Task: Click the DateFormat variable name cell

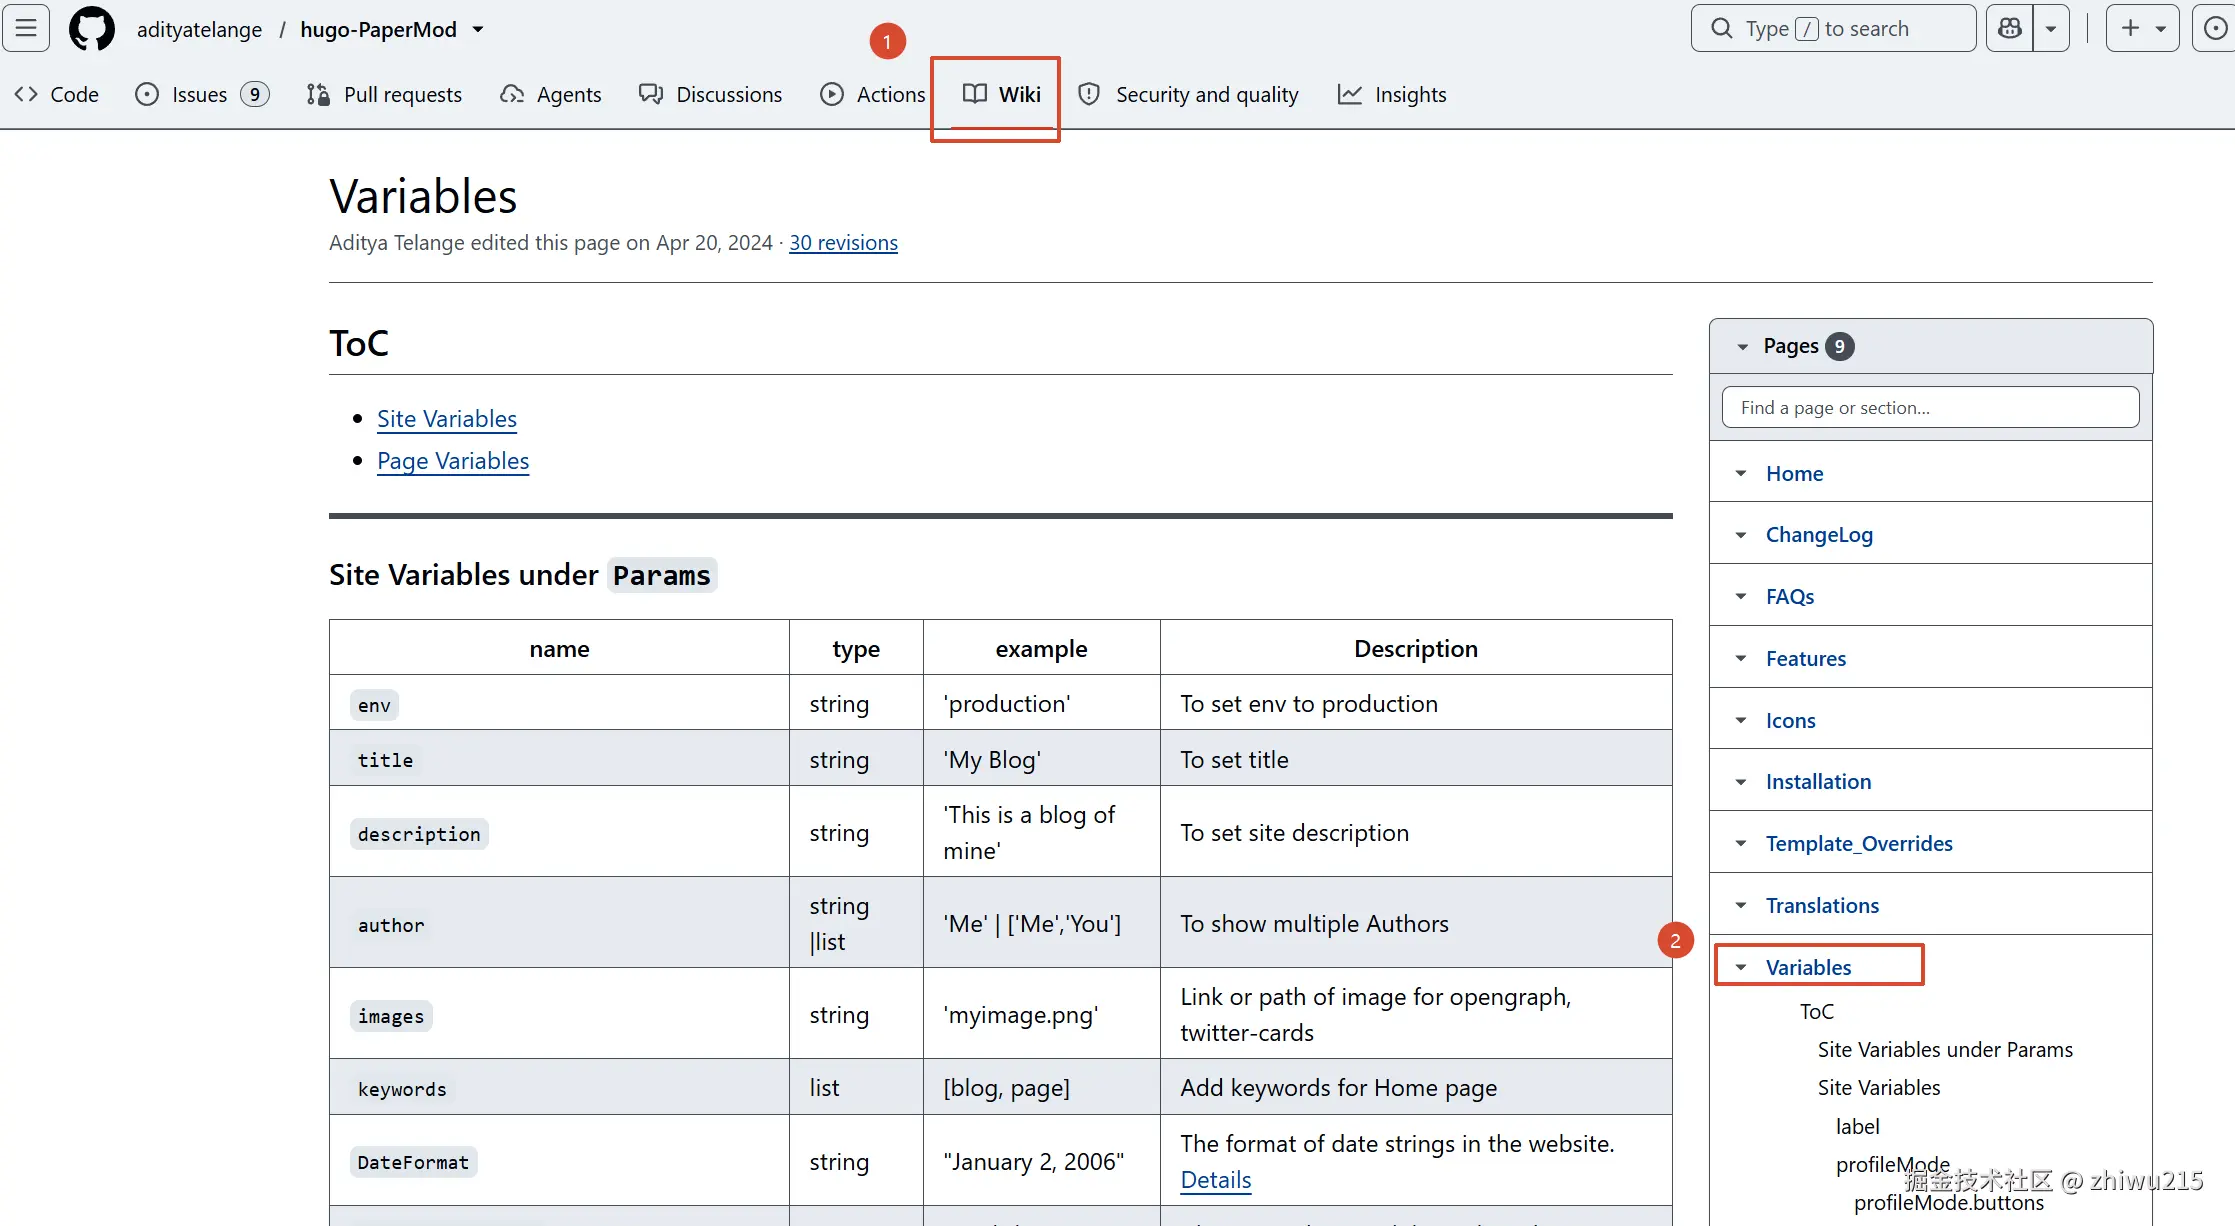Action: (559, 1161)
